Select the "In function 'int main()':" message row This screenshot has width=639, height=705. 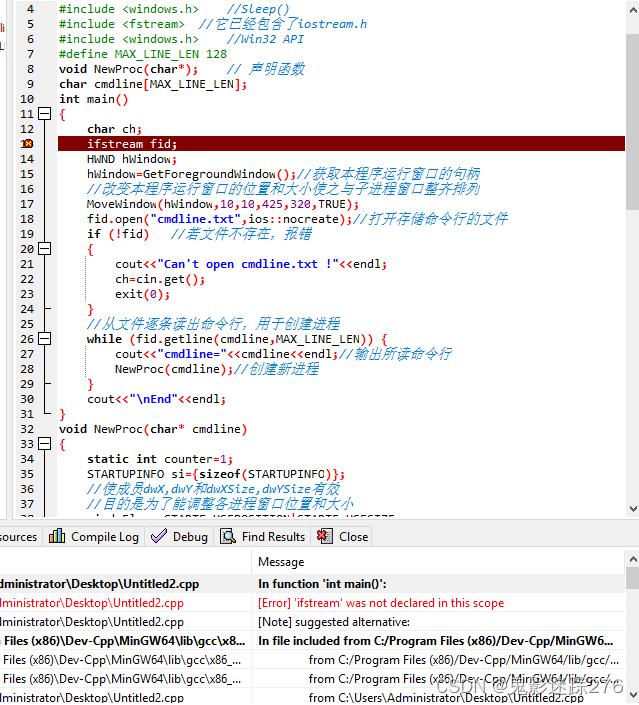312,584
